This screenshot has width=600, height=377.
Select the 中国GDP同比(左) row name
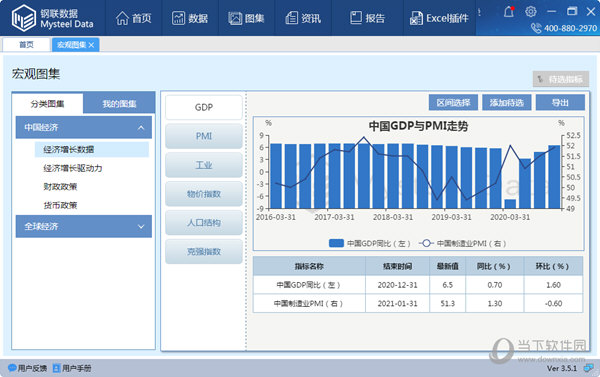click(x=309, y=285)
